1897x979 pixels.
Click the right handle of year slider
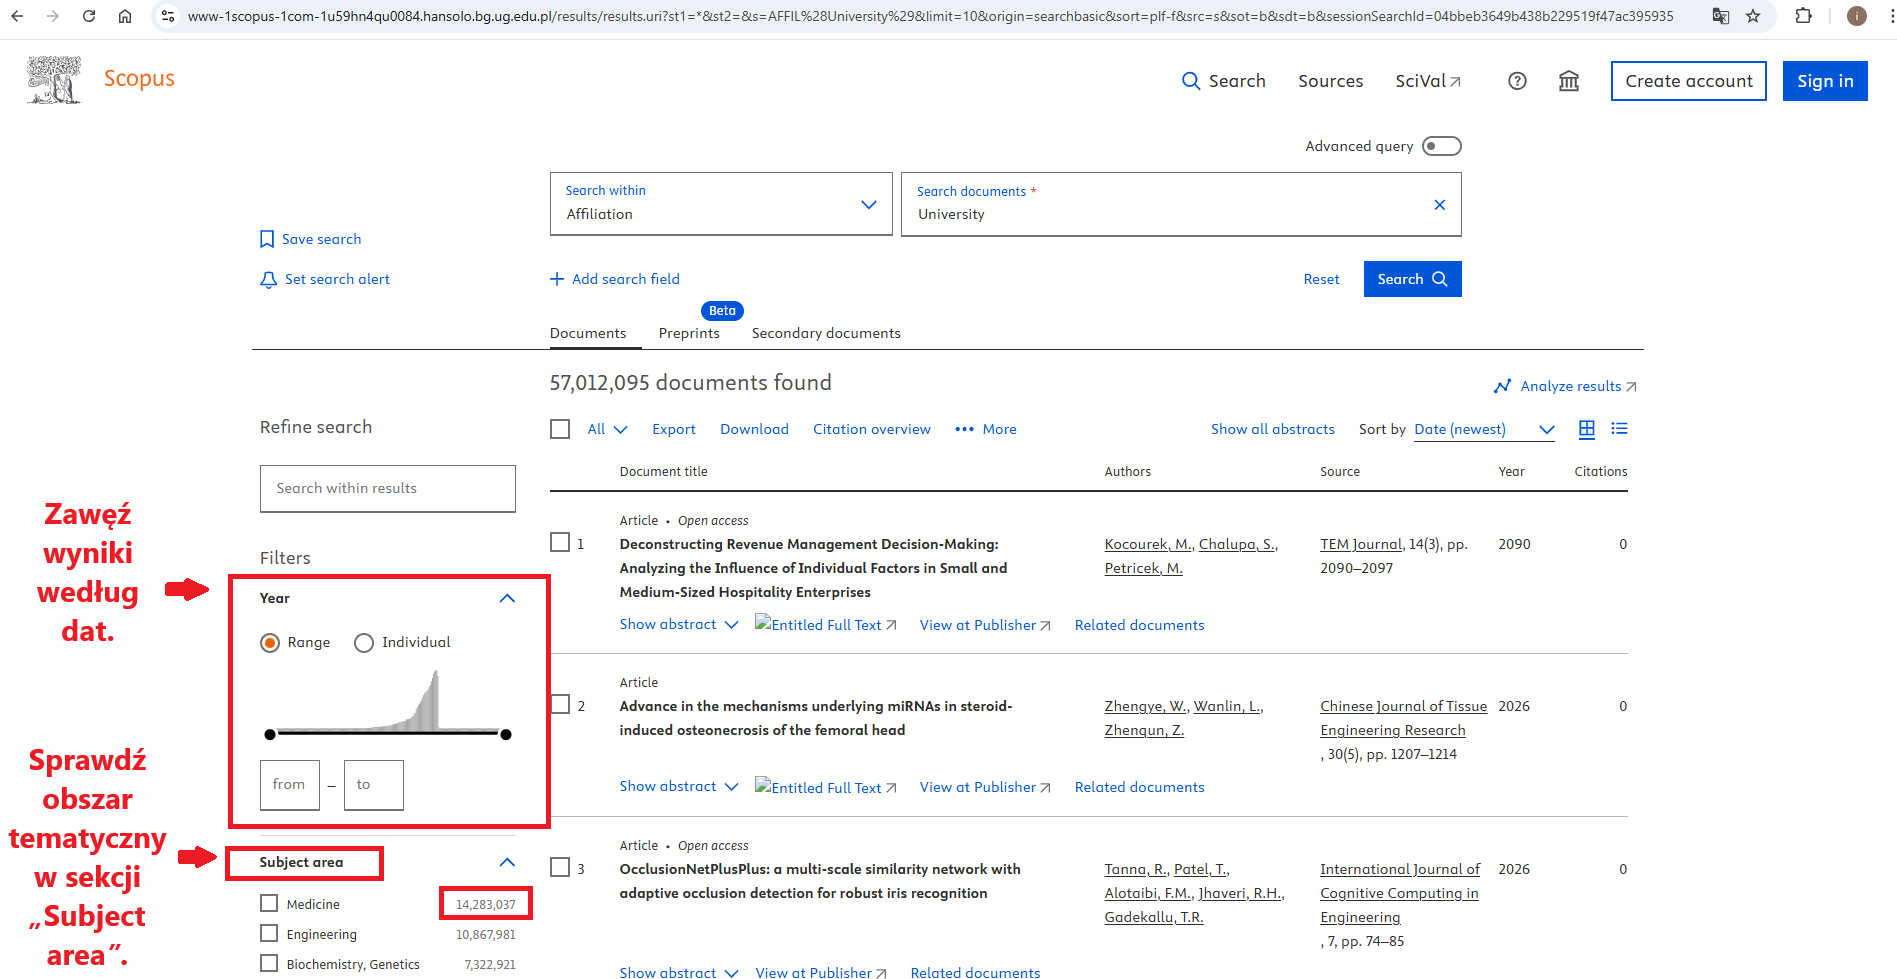(506, 734)
